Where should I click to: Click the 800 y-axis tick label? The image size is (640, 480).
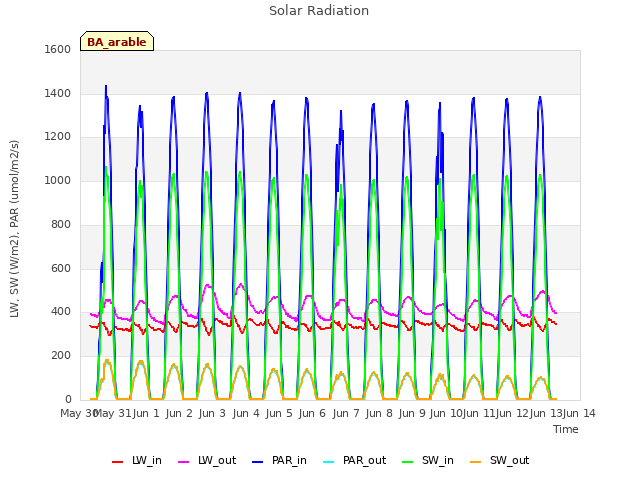[x=61, y=224]
